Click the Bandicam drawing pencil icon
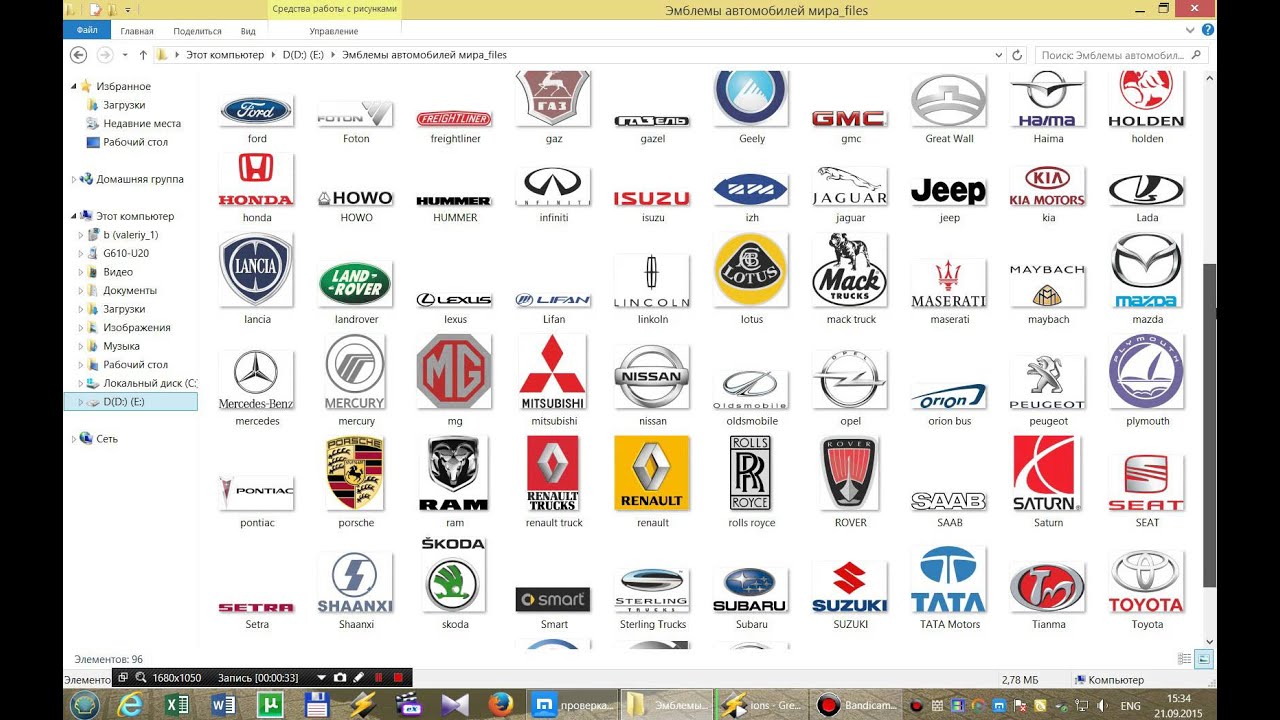This screenshot has width=1280, height=720. (x=359, y=678)
